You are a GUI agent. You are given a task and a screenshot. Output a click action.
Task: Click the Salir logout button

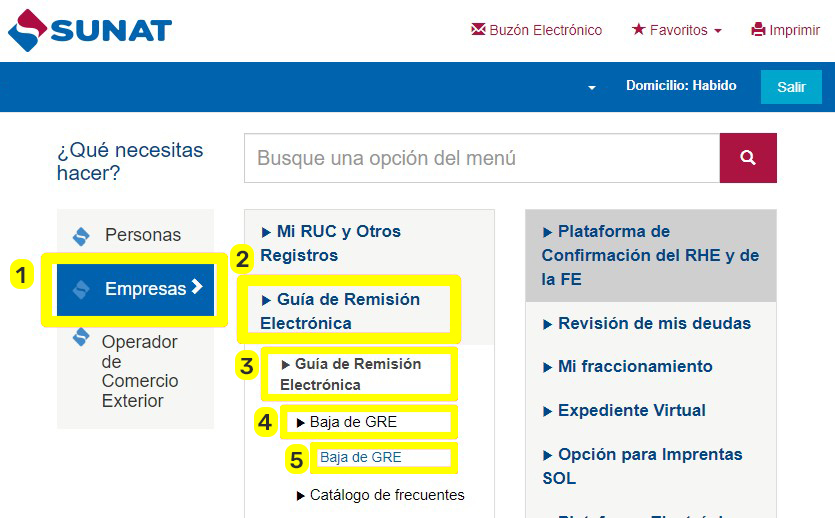791,87
